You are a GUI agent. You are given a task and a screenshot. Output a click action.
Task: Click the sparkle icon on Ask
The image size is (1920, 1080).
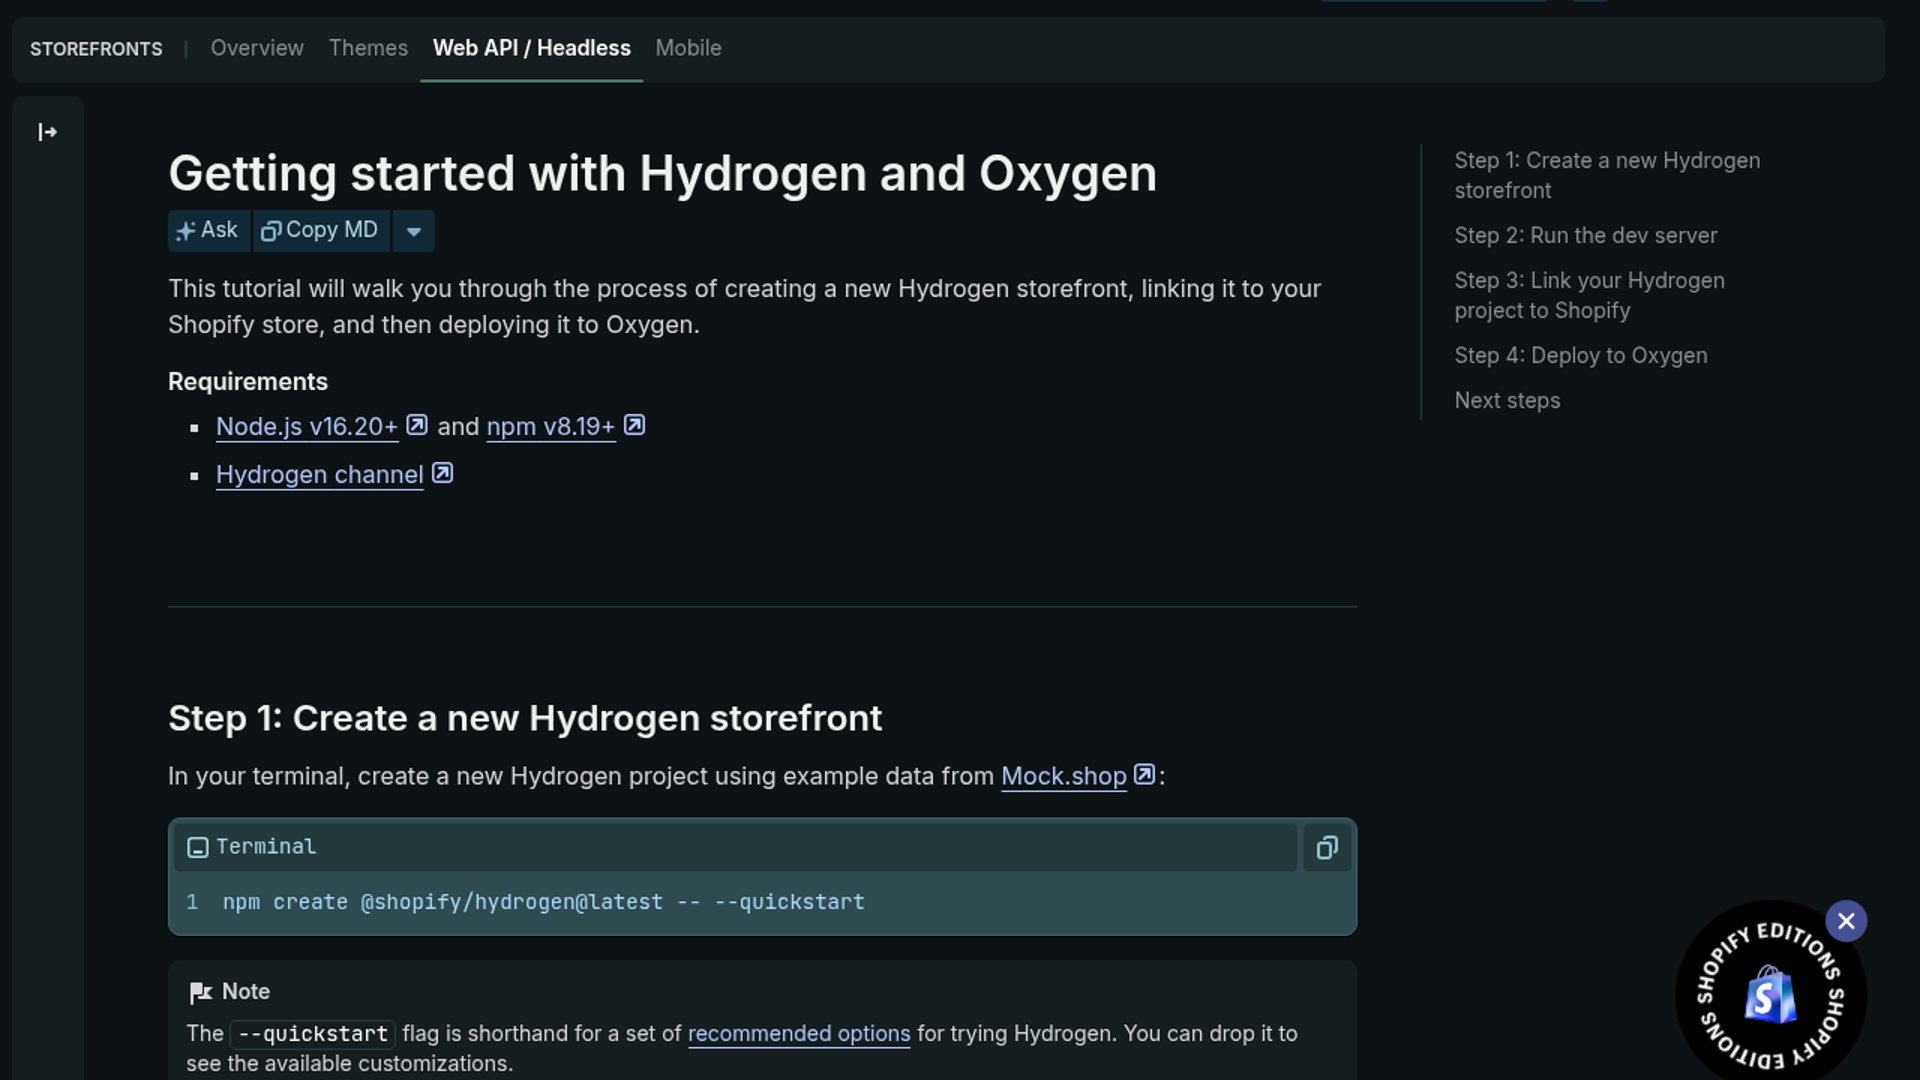pyautogui.click(x=185, y=231)
